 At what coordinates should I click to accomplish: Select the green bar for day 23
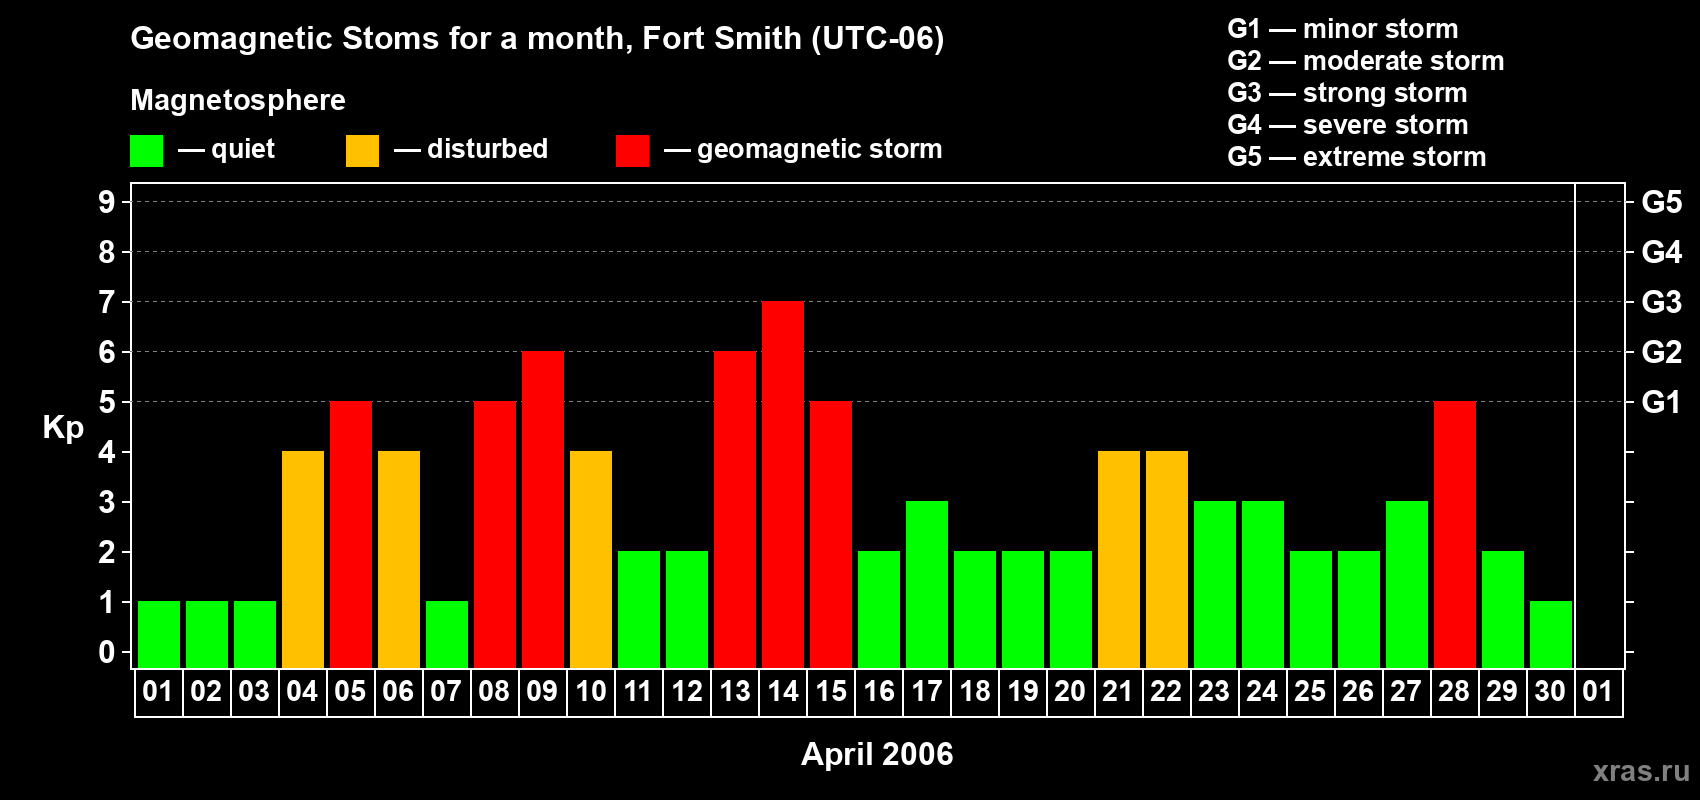tap(1215, 585)
